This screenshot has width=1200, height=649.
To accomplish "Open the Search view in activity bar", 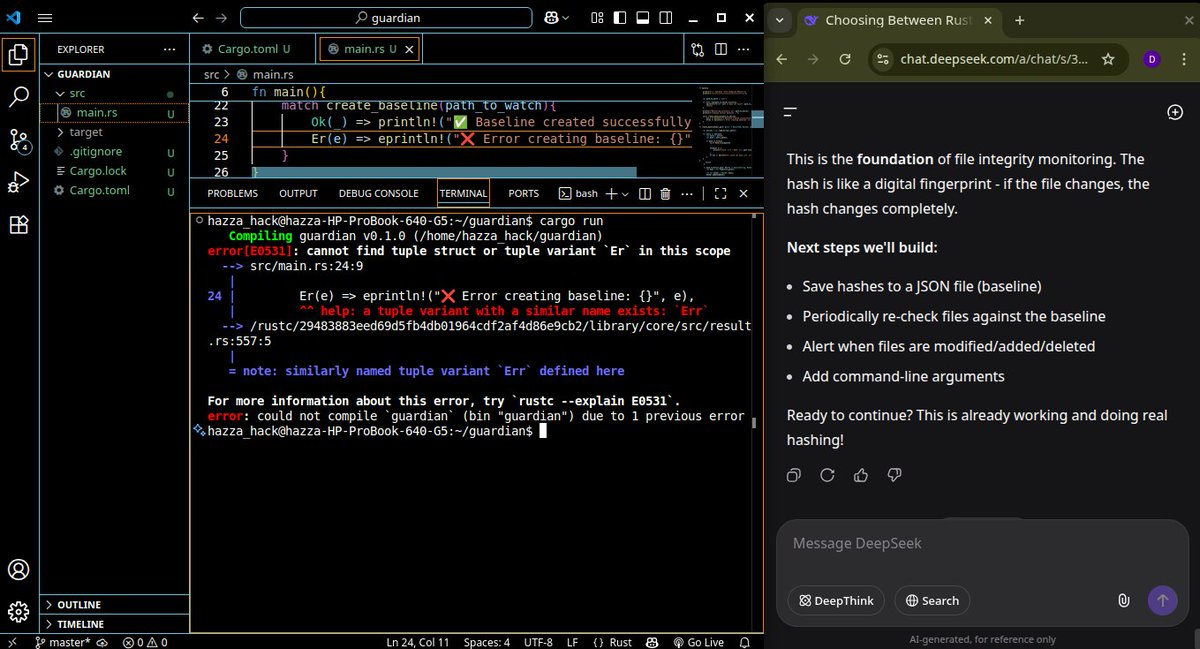I will tap(18, 97).
